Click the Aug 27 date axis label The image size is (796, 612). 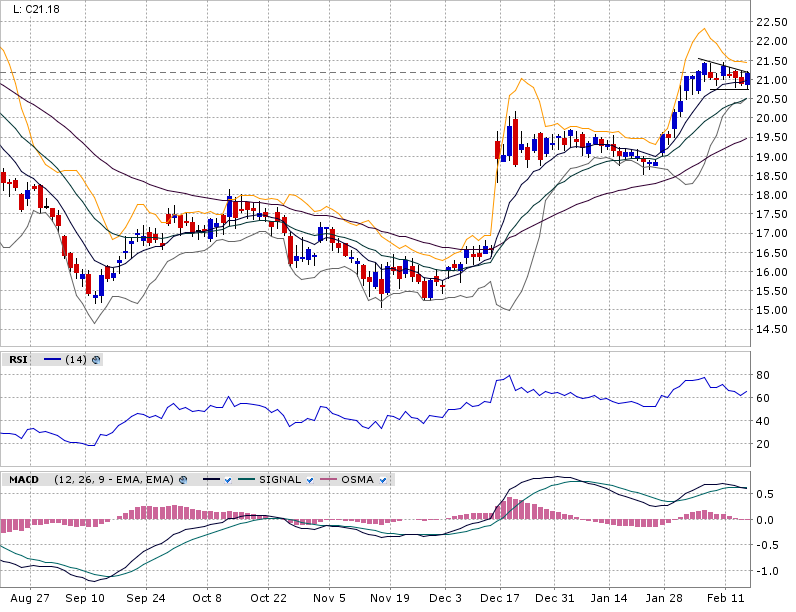(x=30, y=598)
